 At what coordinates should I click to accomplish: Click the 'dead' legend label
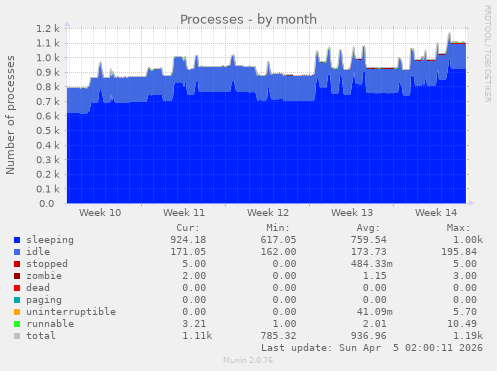(38, 288)
